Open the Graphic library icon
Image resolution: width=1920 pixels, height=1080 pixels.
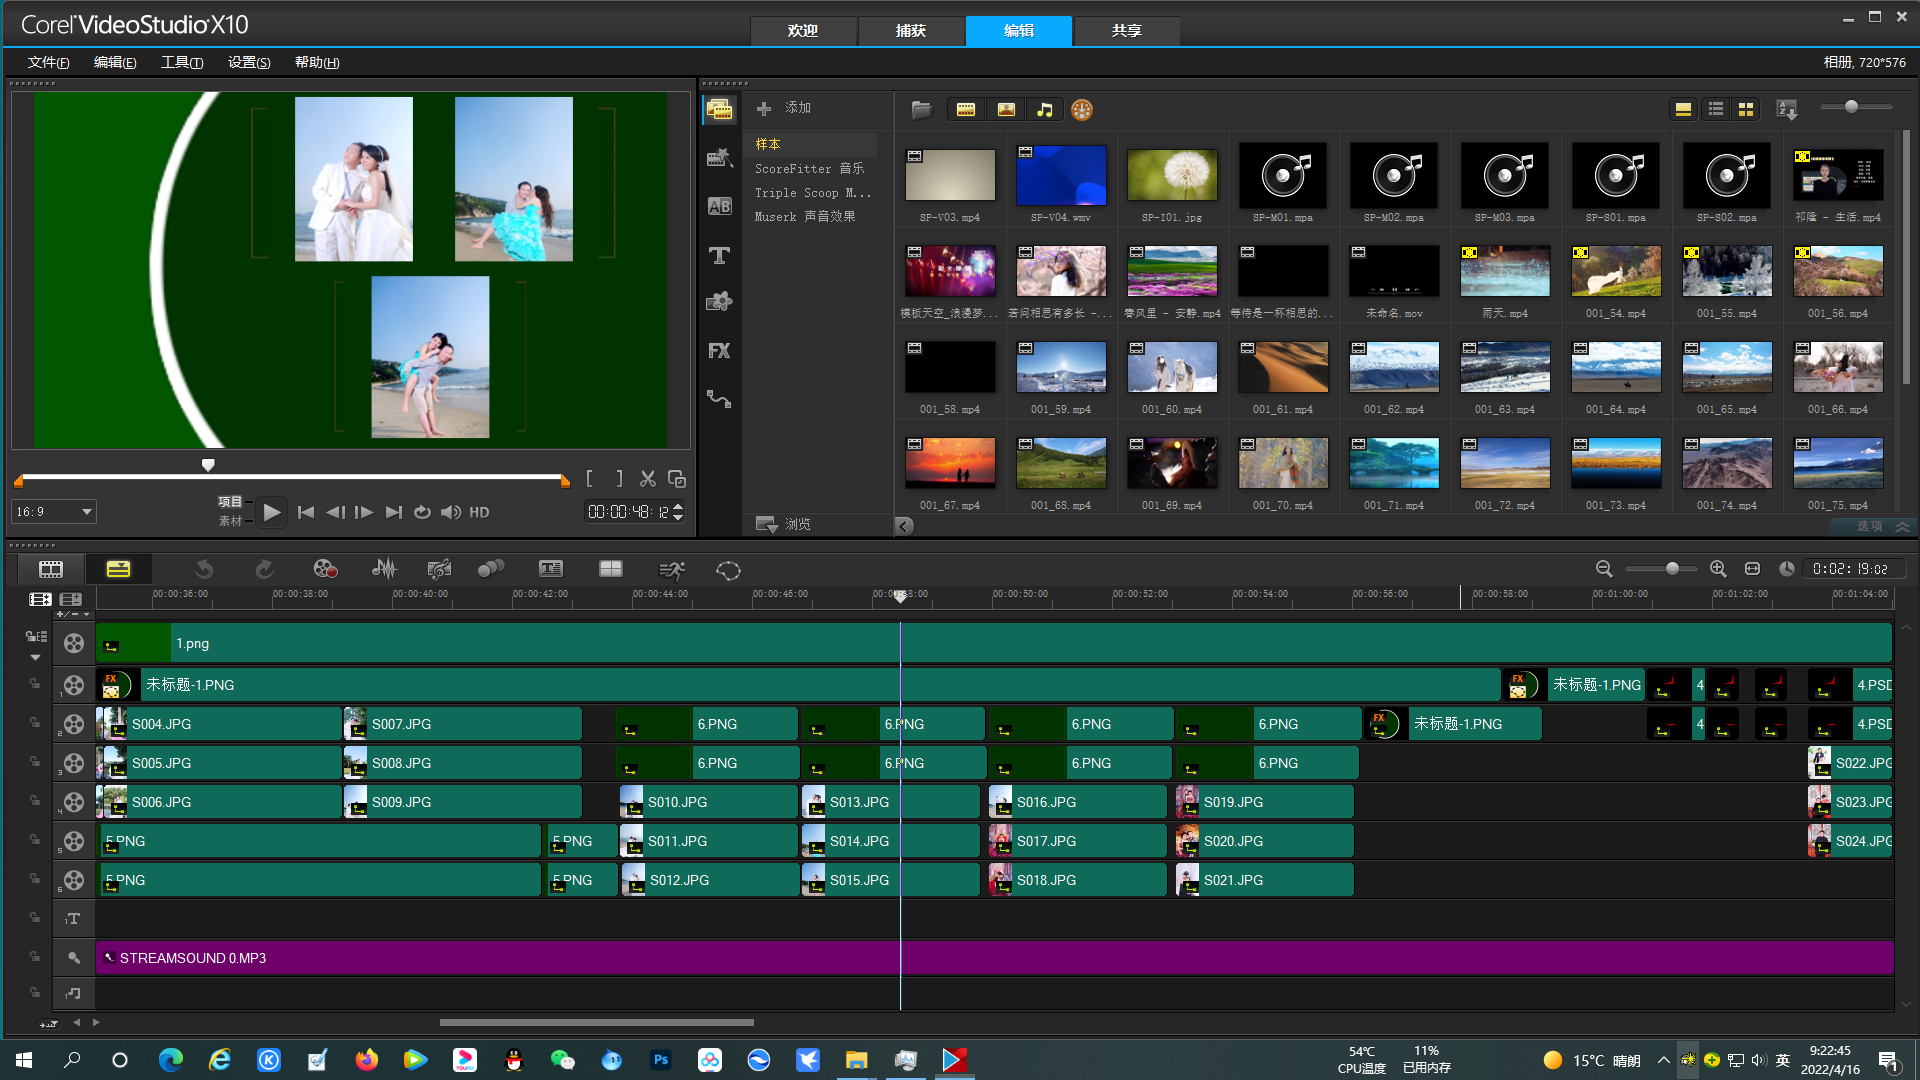[719, 302]
